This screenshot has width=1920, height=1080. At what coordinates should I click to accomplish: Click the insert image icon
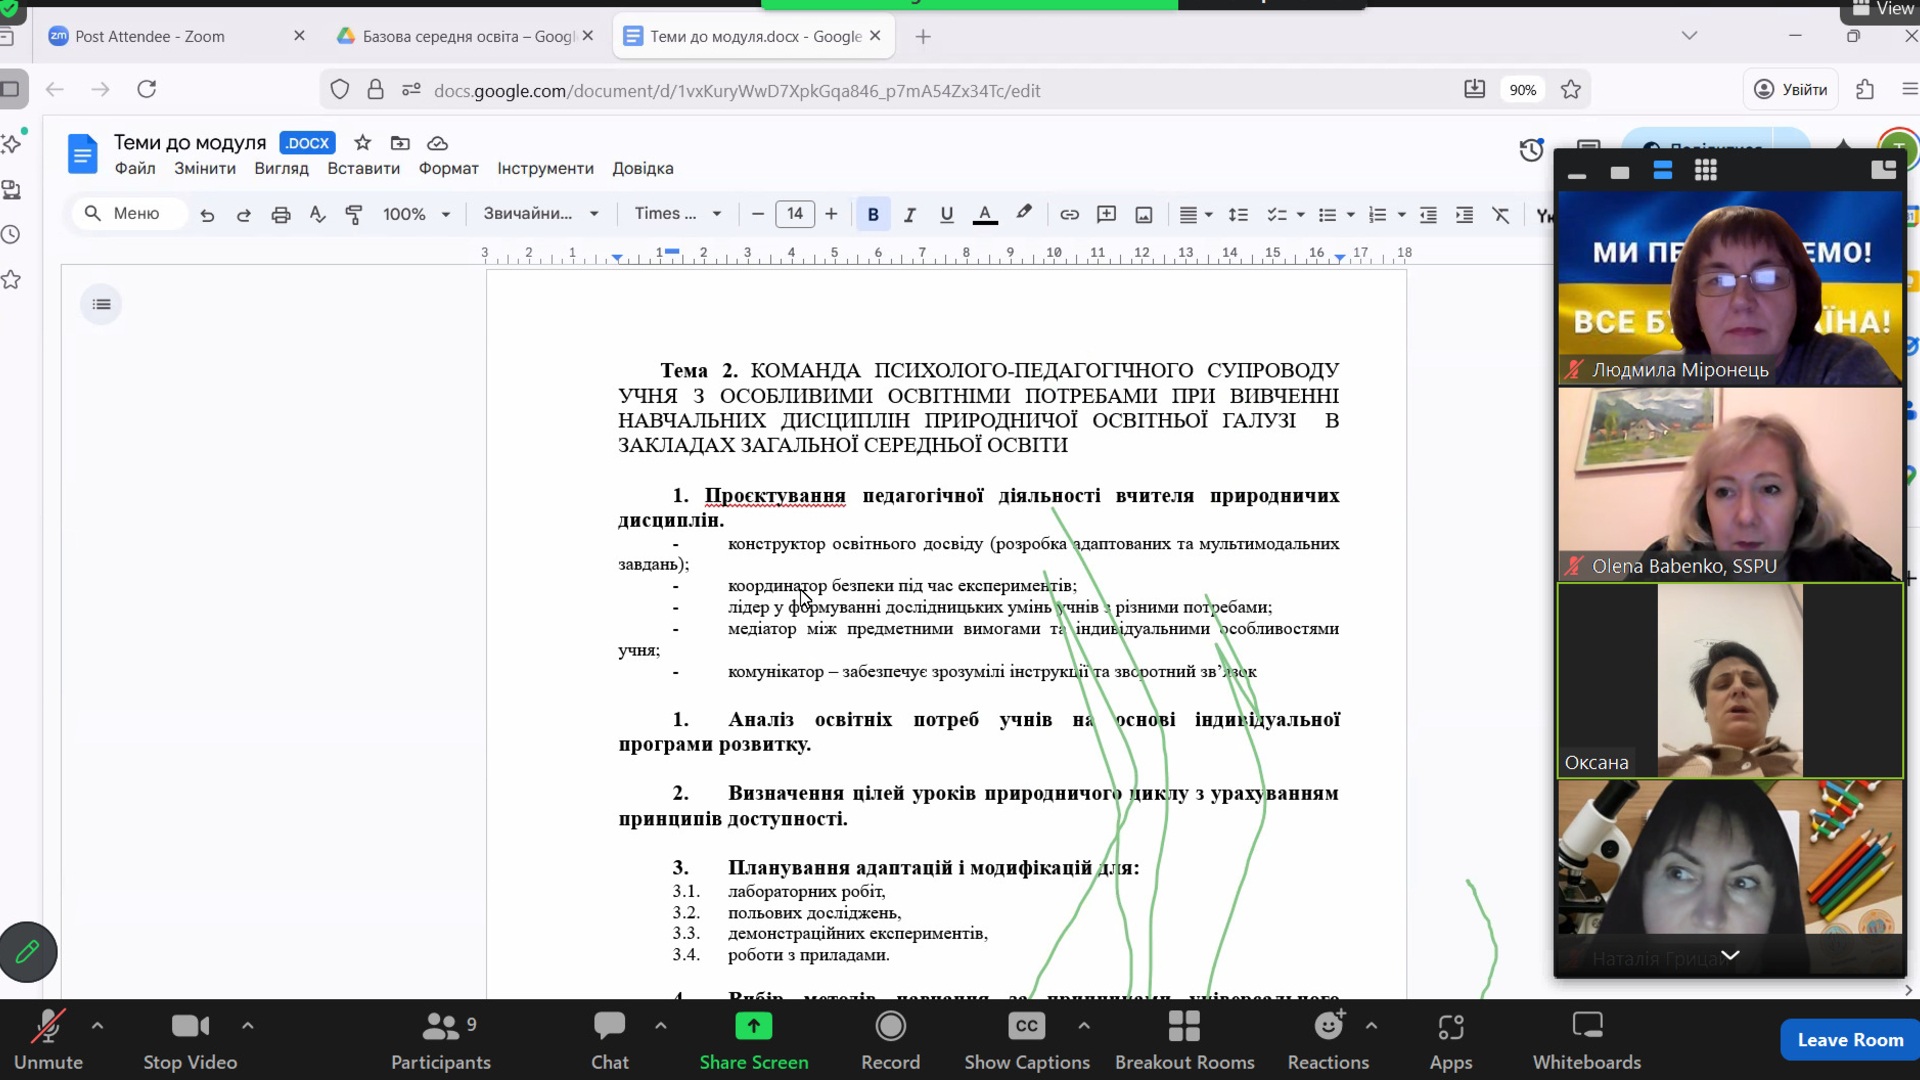1144,214
